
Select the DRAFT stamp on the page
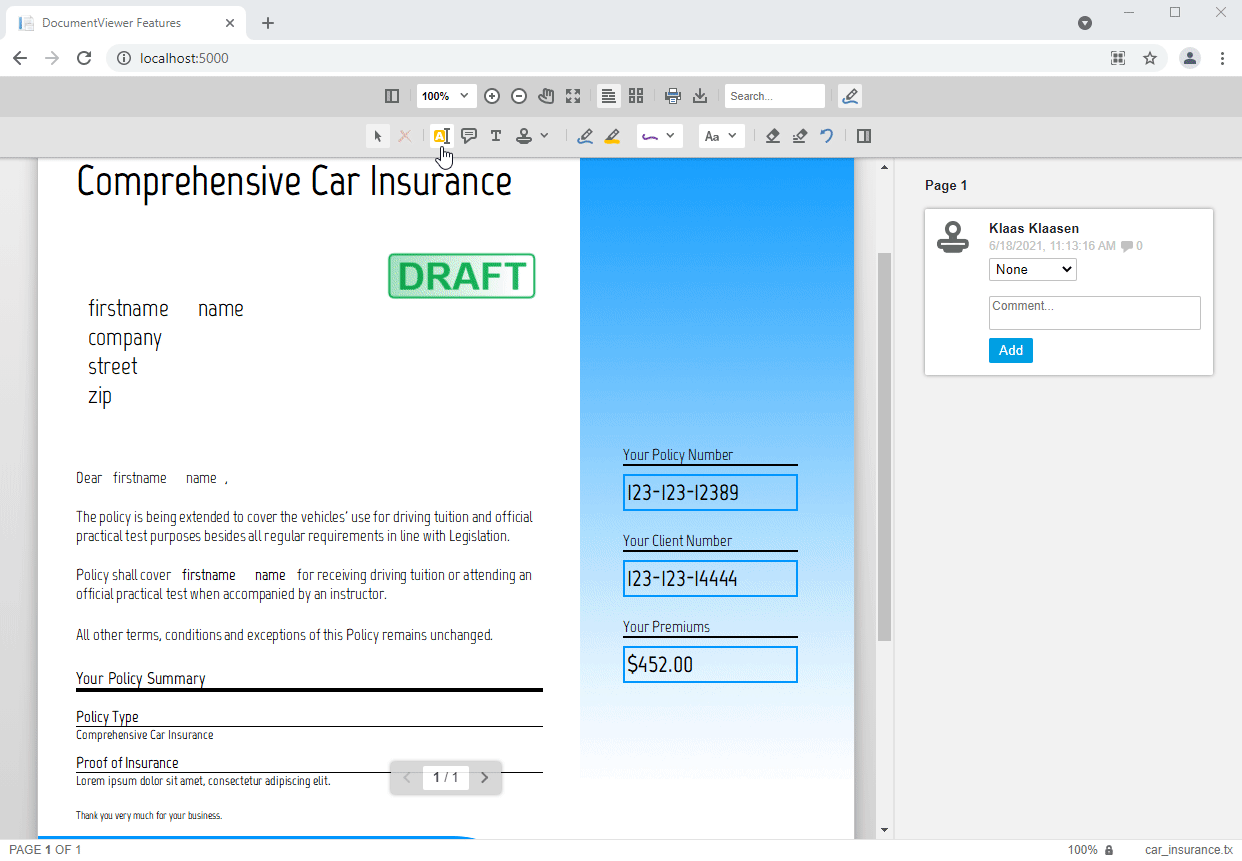coord(462,276)
